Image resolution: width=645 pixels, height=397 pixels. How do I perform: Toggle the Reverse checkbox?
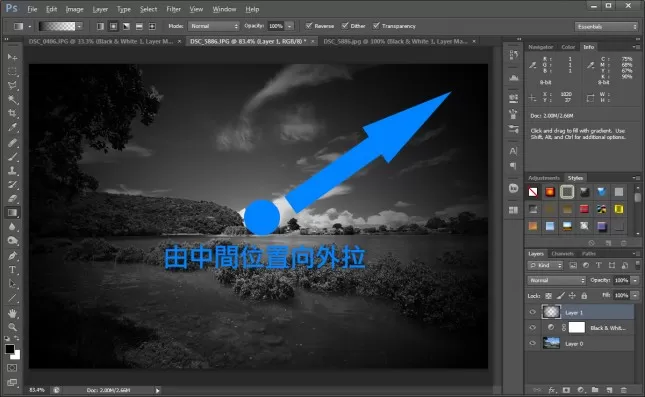[309, 26]
